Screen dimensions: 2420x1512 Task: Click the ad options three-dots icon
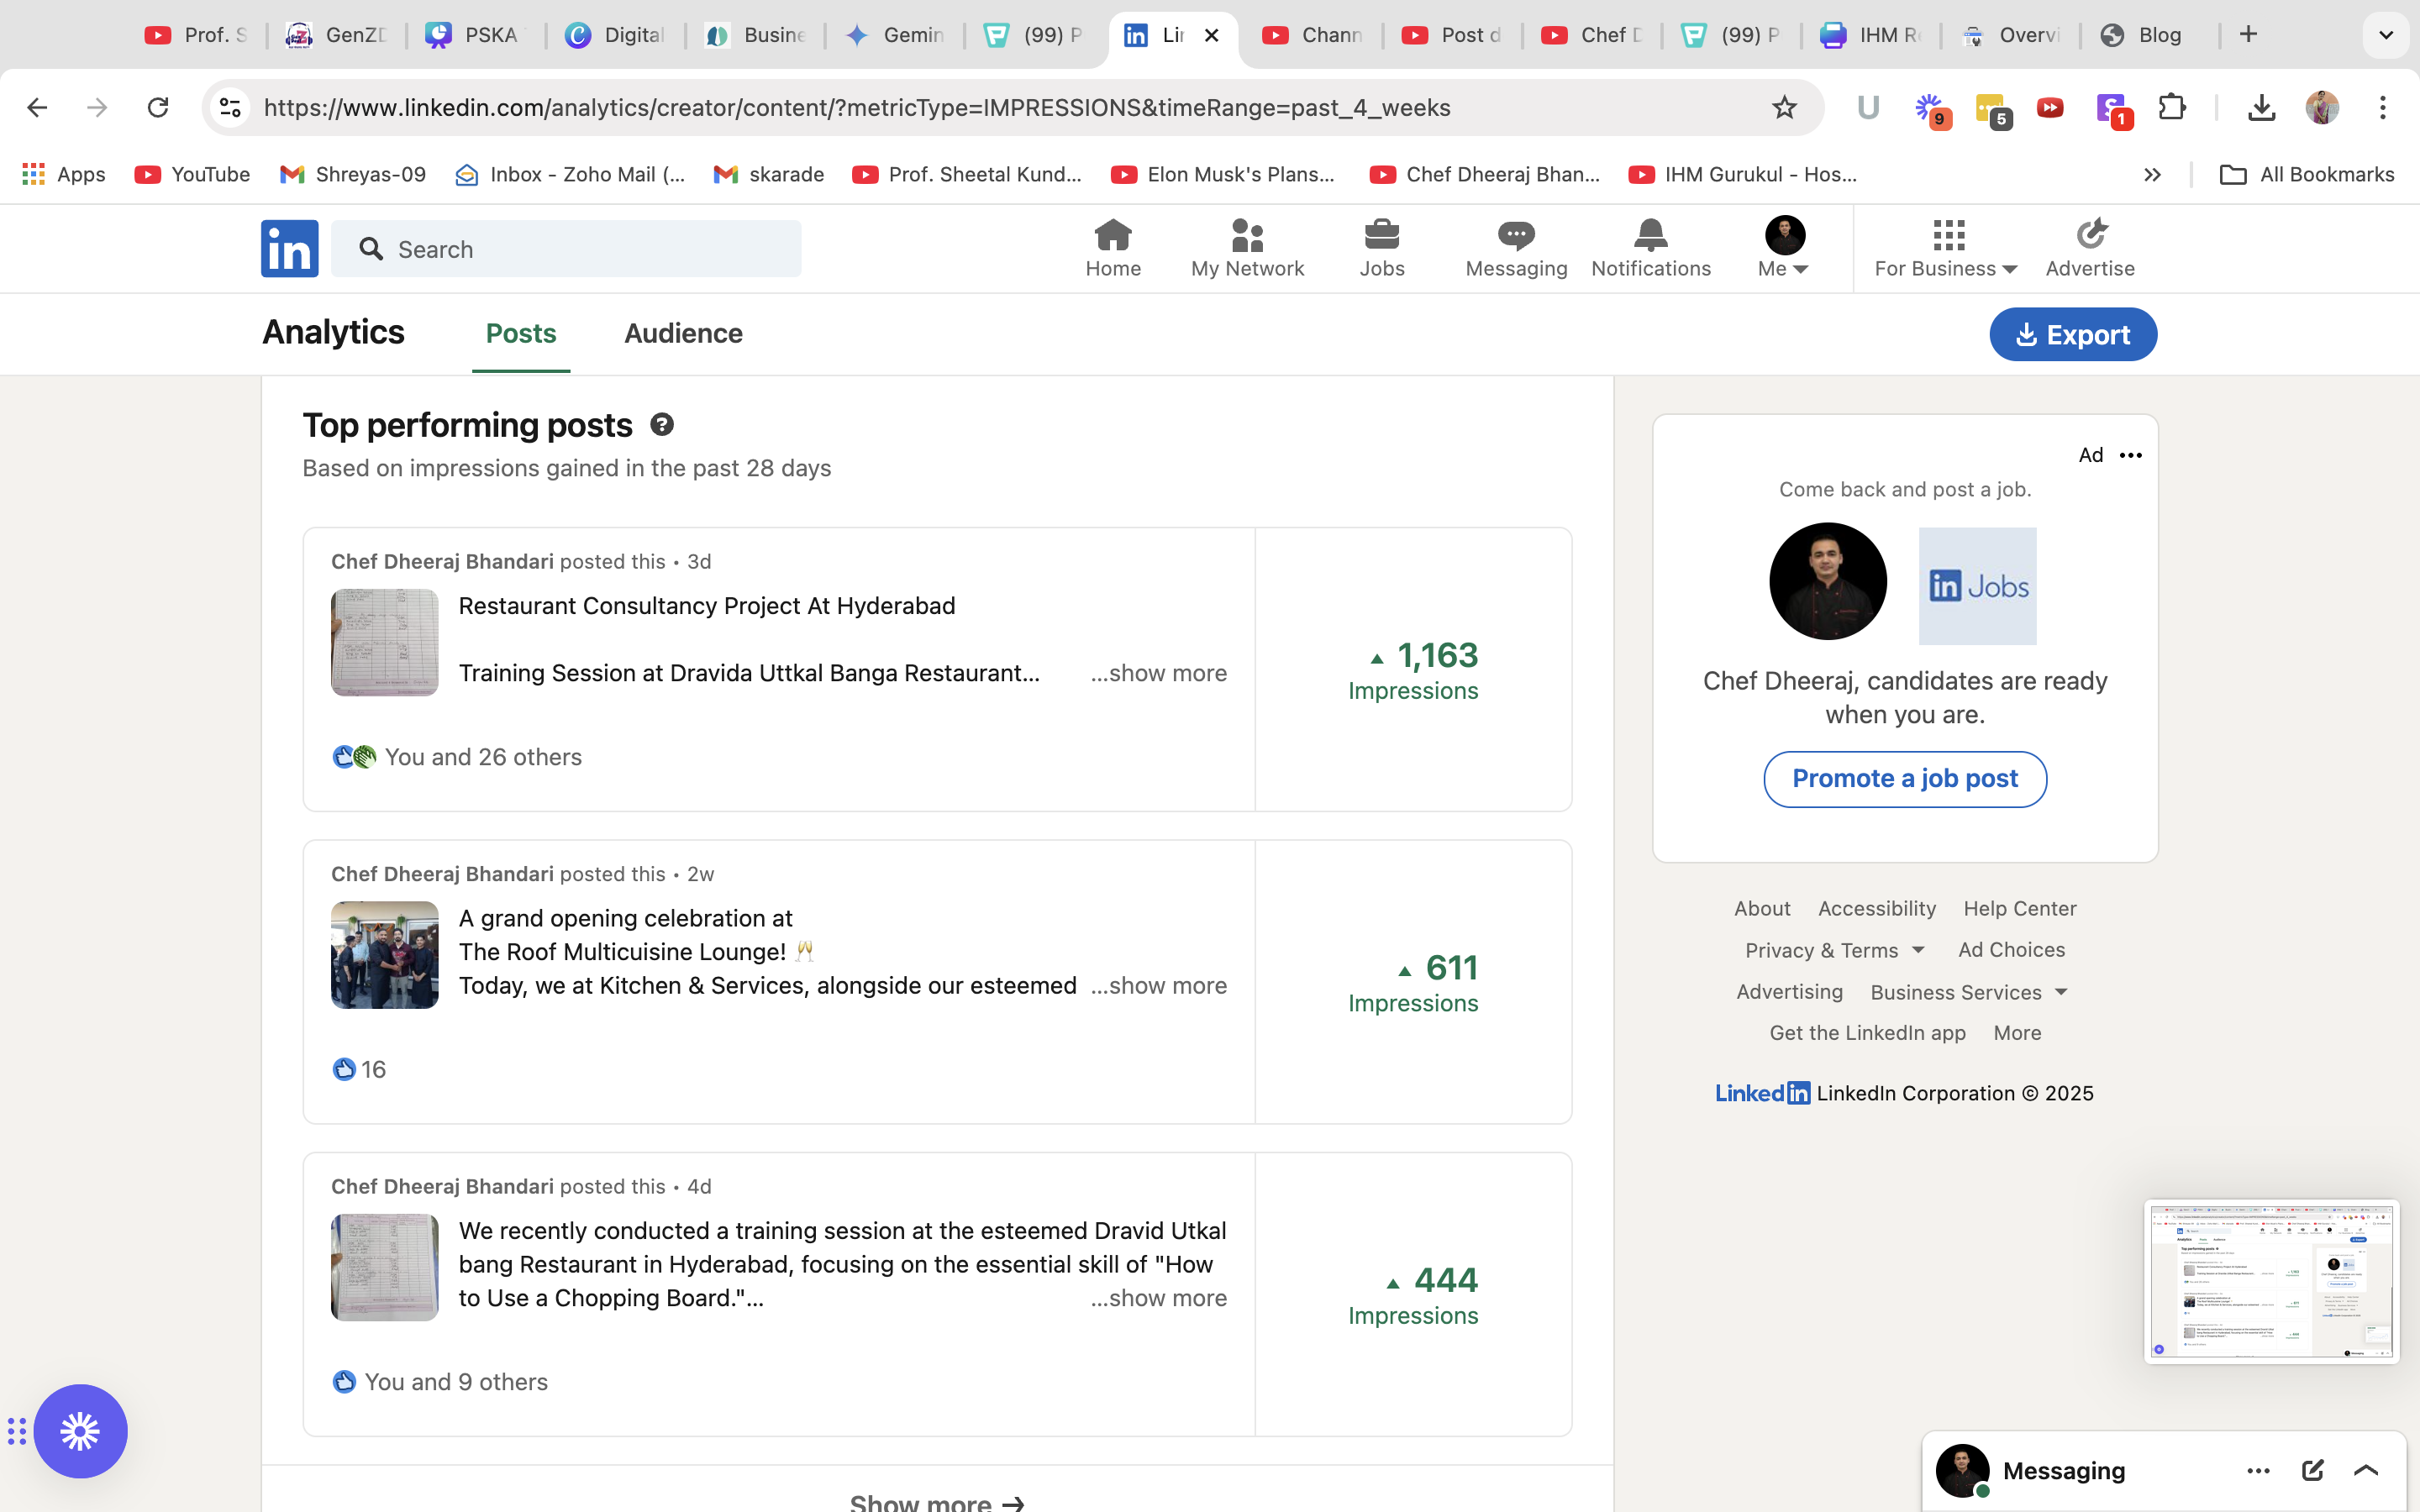2131,455
